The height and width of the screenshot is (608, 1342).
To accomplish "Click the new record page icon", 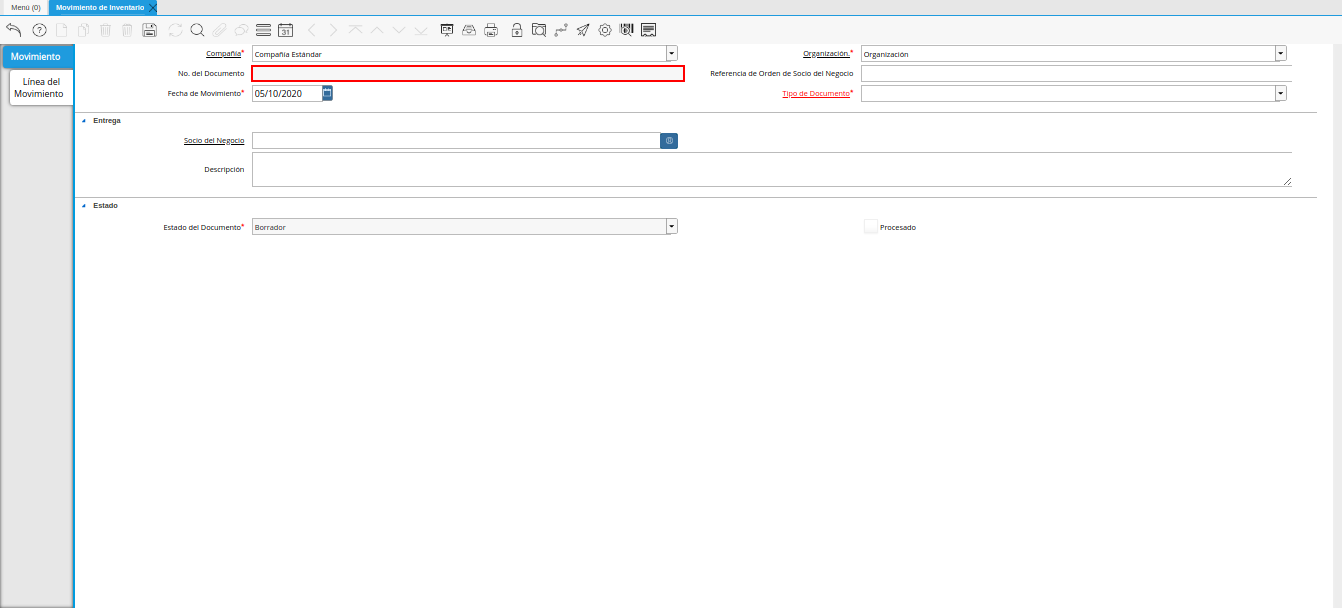I will (62, 30).
